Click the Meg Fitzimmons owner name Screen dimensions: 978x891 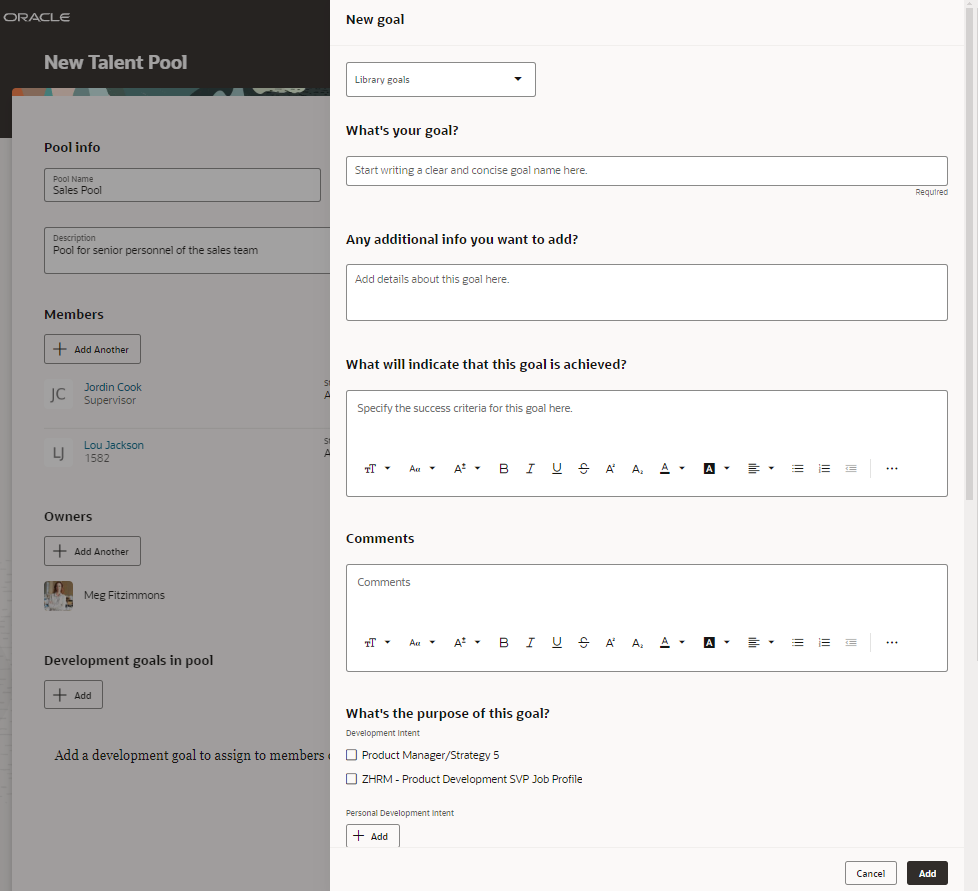tap(124, 595)
